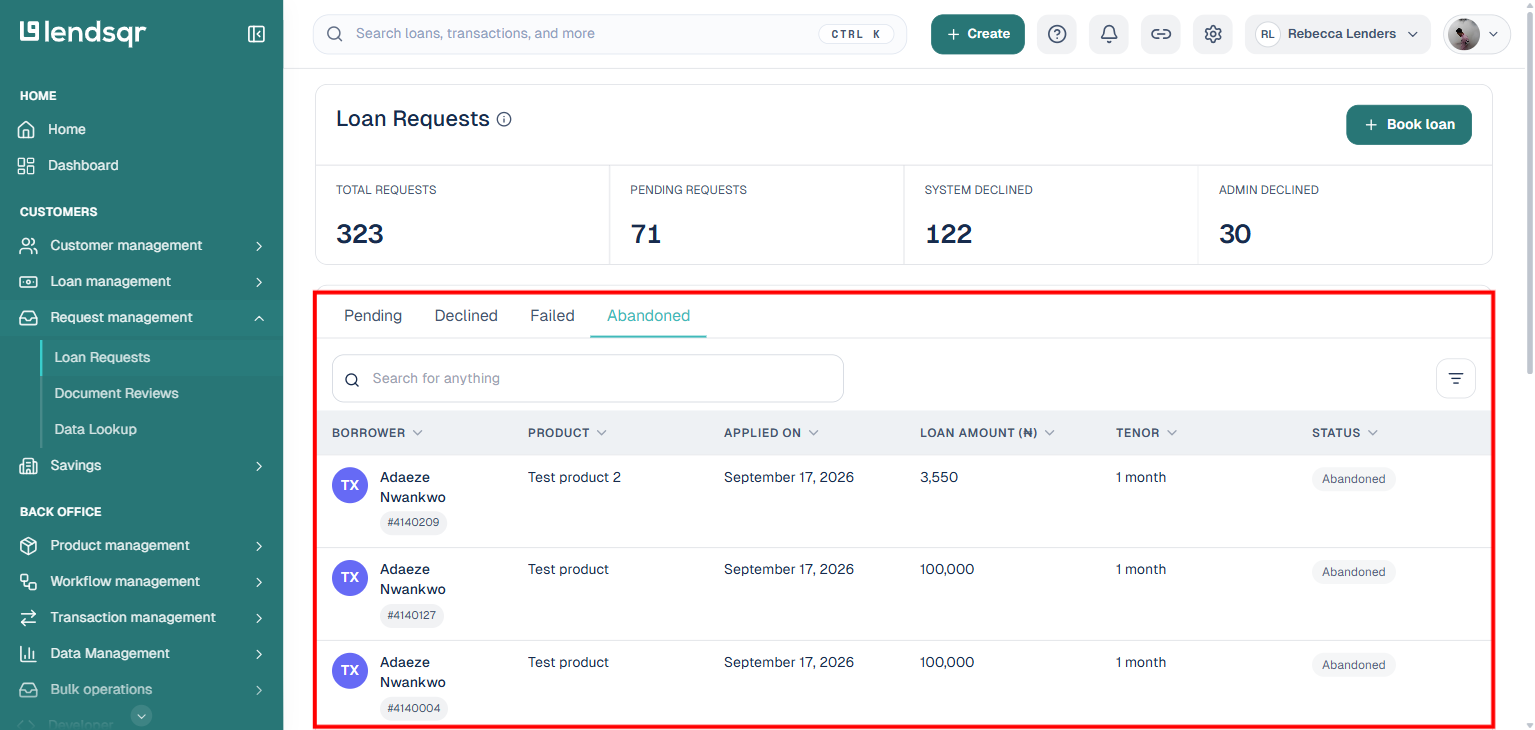Viewport: 1535px width, 730px height.
Task: Expand the Loan management submenu
Action: click(259, 282)
